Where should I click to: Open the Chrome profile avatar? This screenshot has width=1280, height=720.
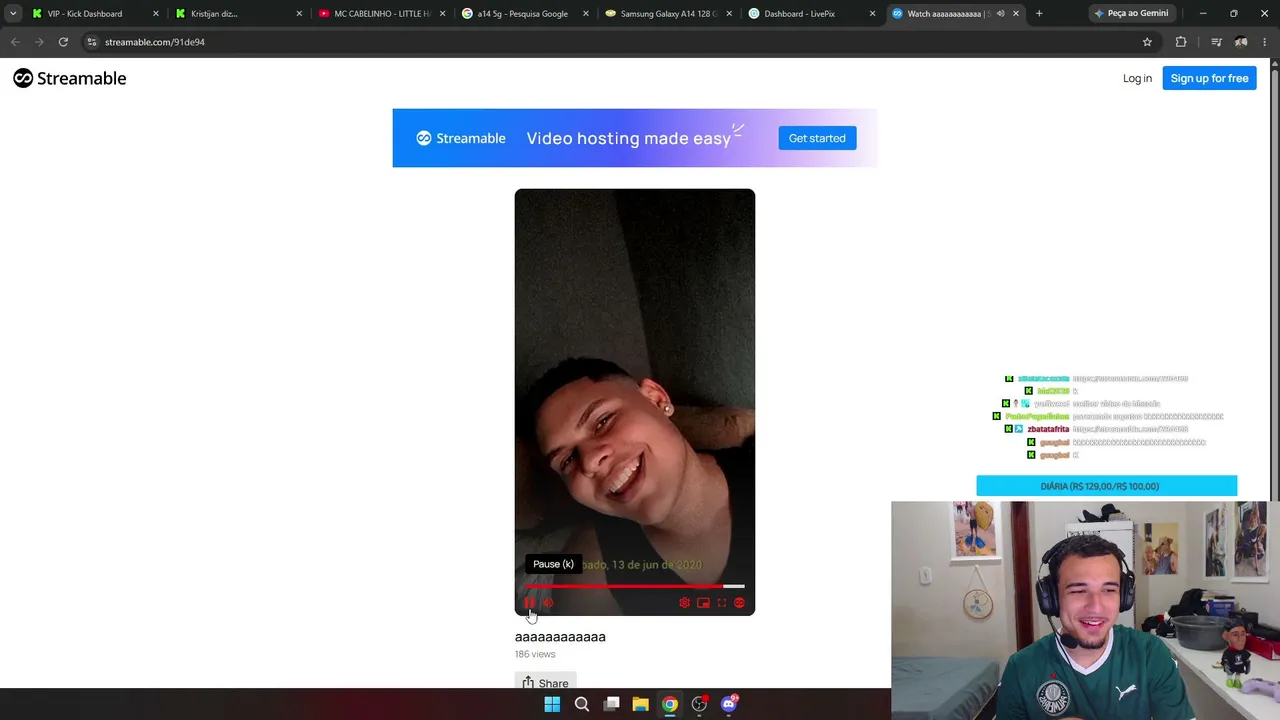1241,42
